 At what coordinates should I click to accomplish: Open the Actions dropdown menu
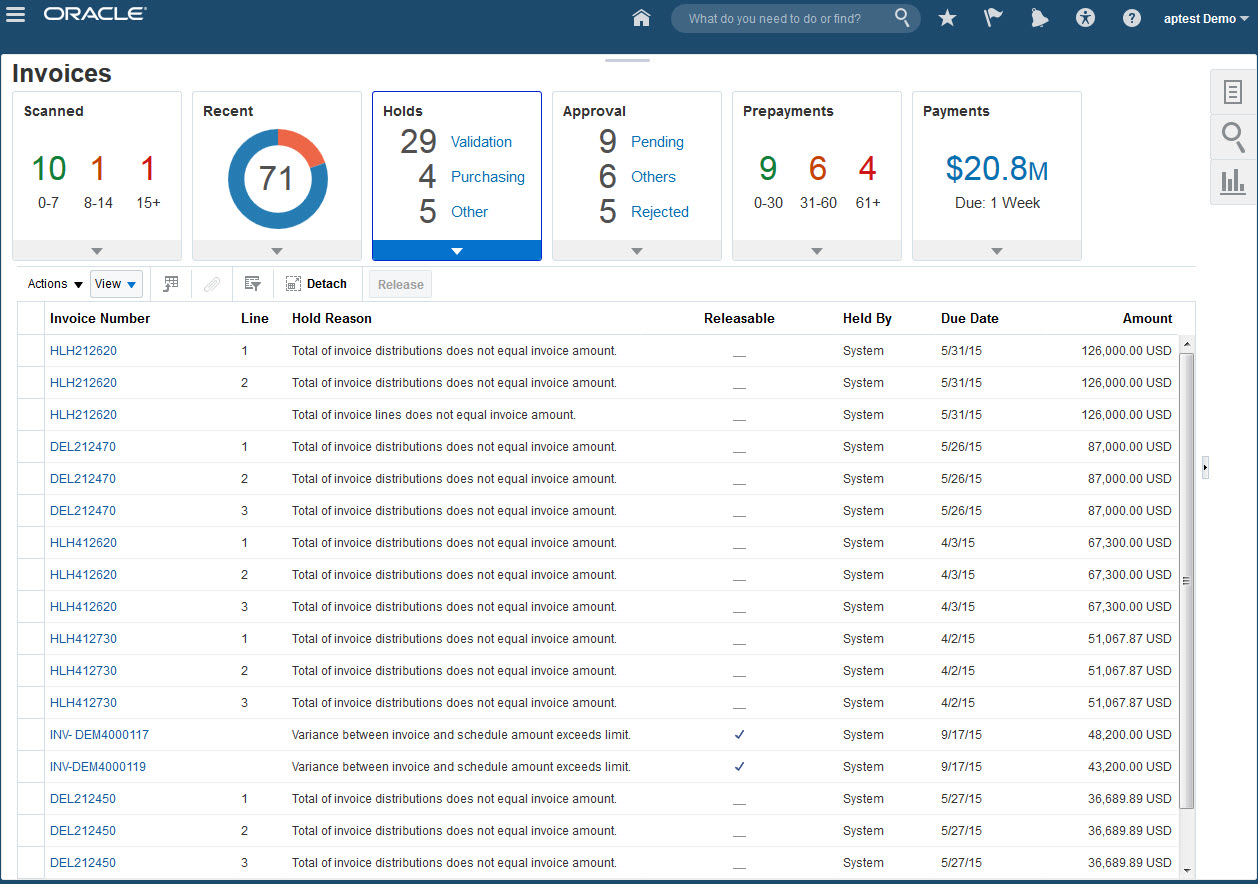pyautogui.click(x=55, y=284)
